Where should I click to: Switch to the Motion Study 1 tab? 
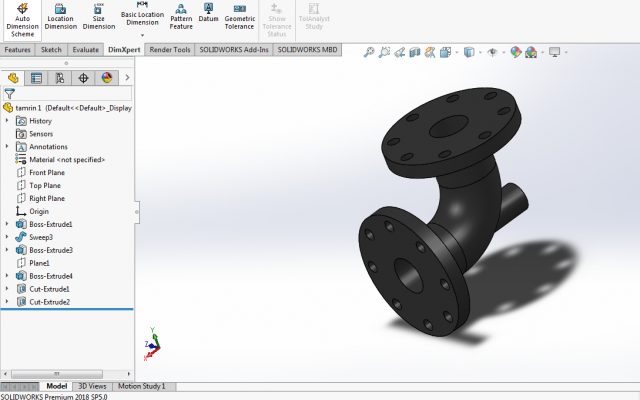click(x=142, y=386)
